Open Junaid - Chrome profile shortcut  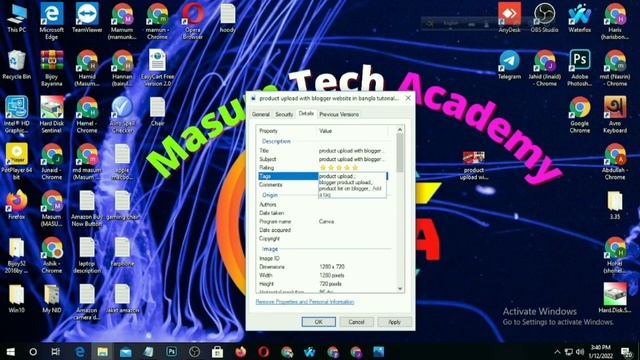tap(51, 162)
